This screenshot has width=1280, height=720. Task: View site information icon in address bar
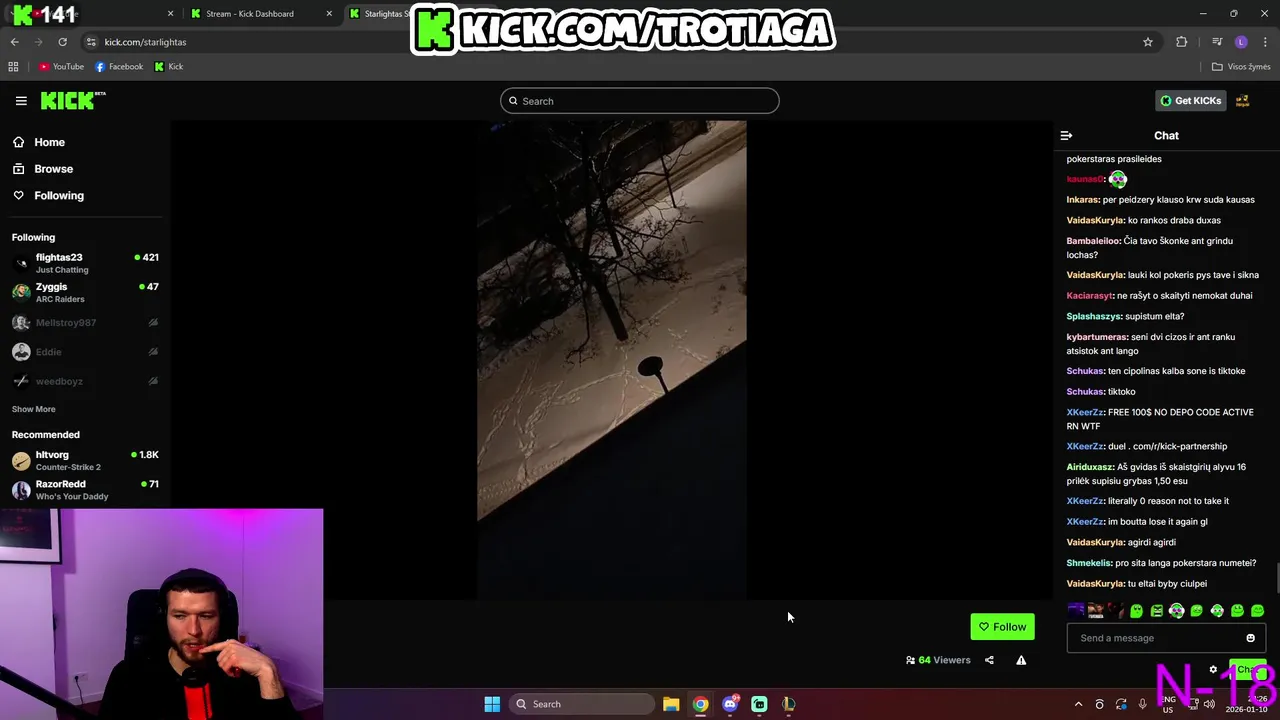click(x=91, y=42)
